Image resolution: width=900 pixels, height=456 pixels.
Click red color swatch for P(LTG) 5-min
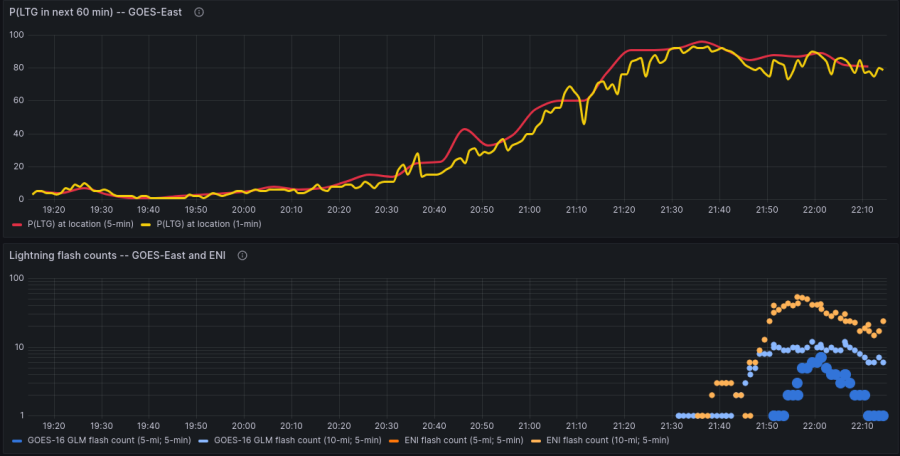pos(17,224)
